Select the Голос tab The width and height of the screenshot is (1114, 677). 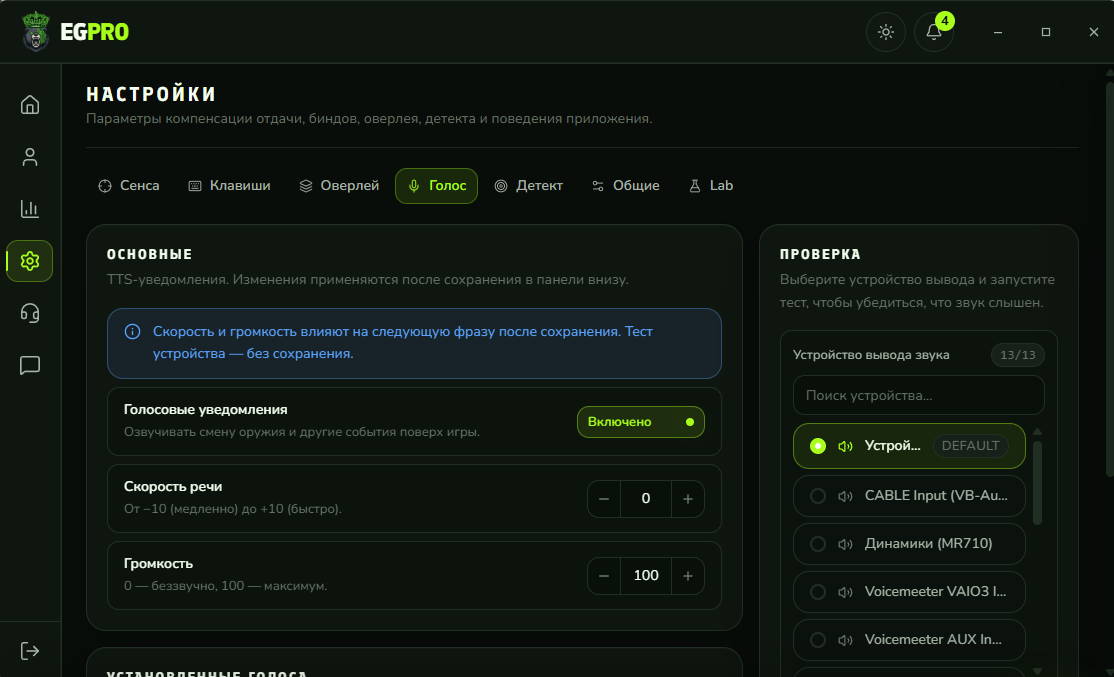(436, 186)
